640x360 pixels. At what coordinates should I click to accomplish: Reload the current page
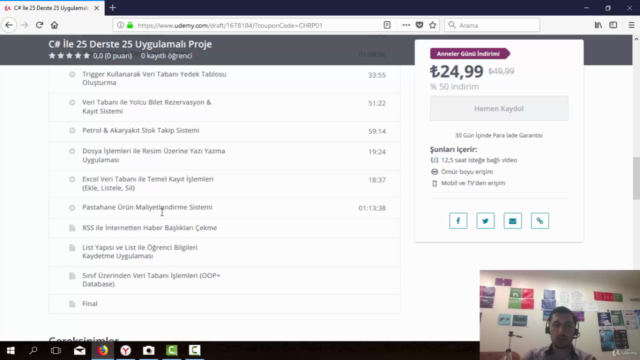pos(39,25)
